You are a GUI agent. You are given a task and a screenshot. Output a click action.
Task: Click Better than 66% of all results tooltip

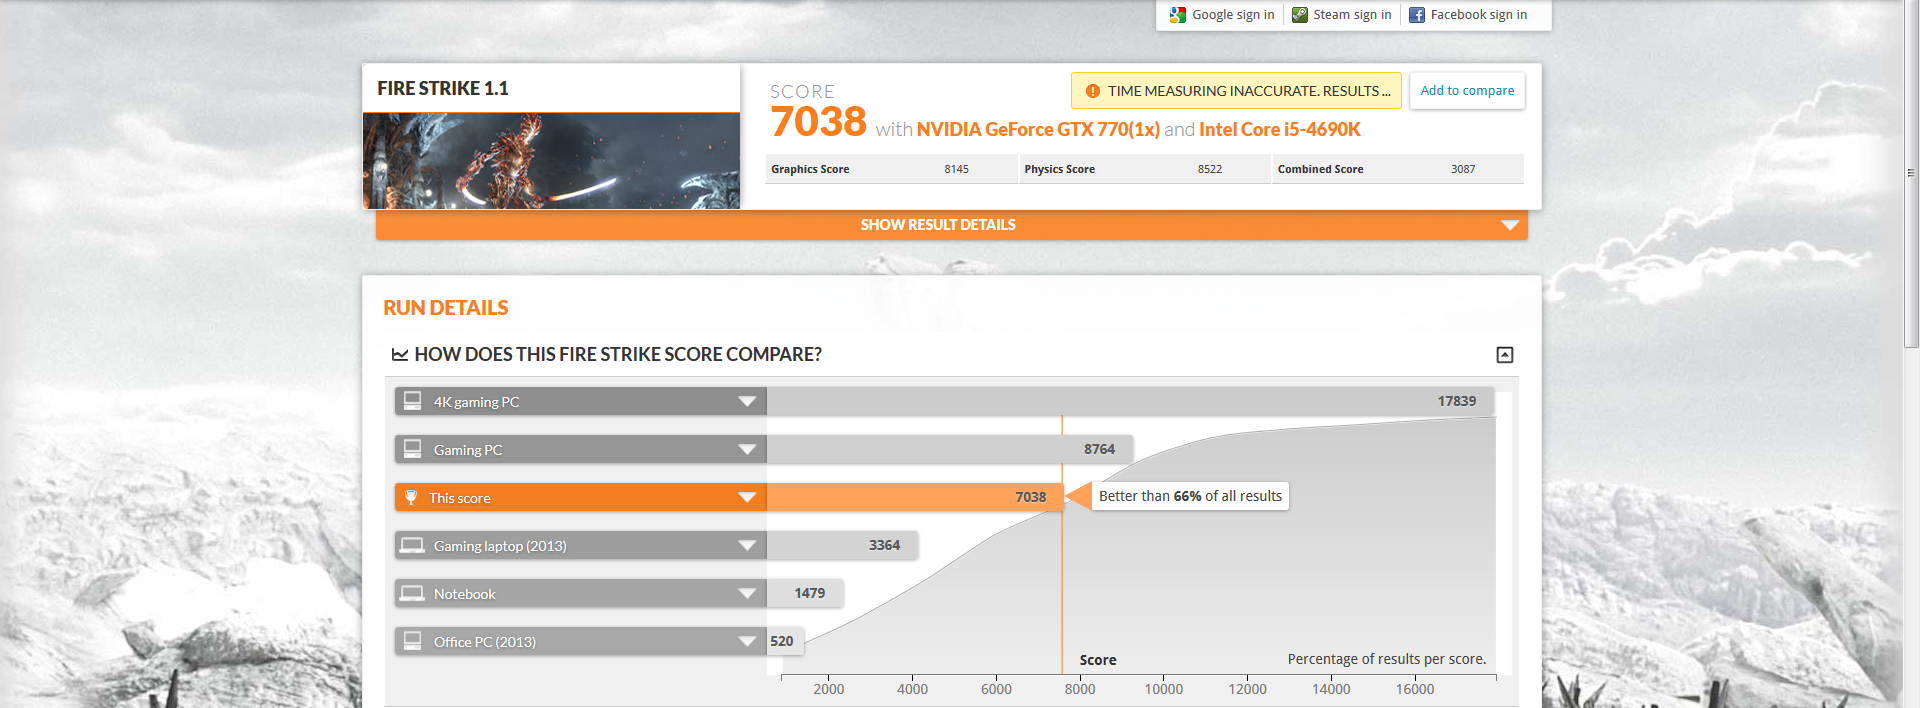1190,496
